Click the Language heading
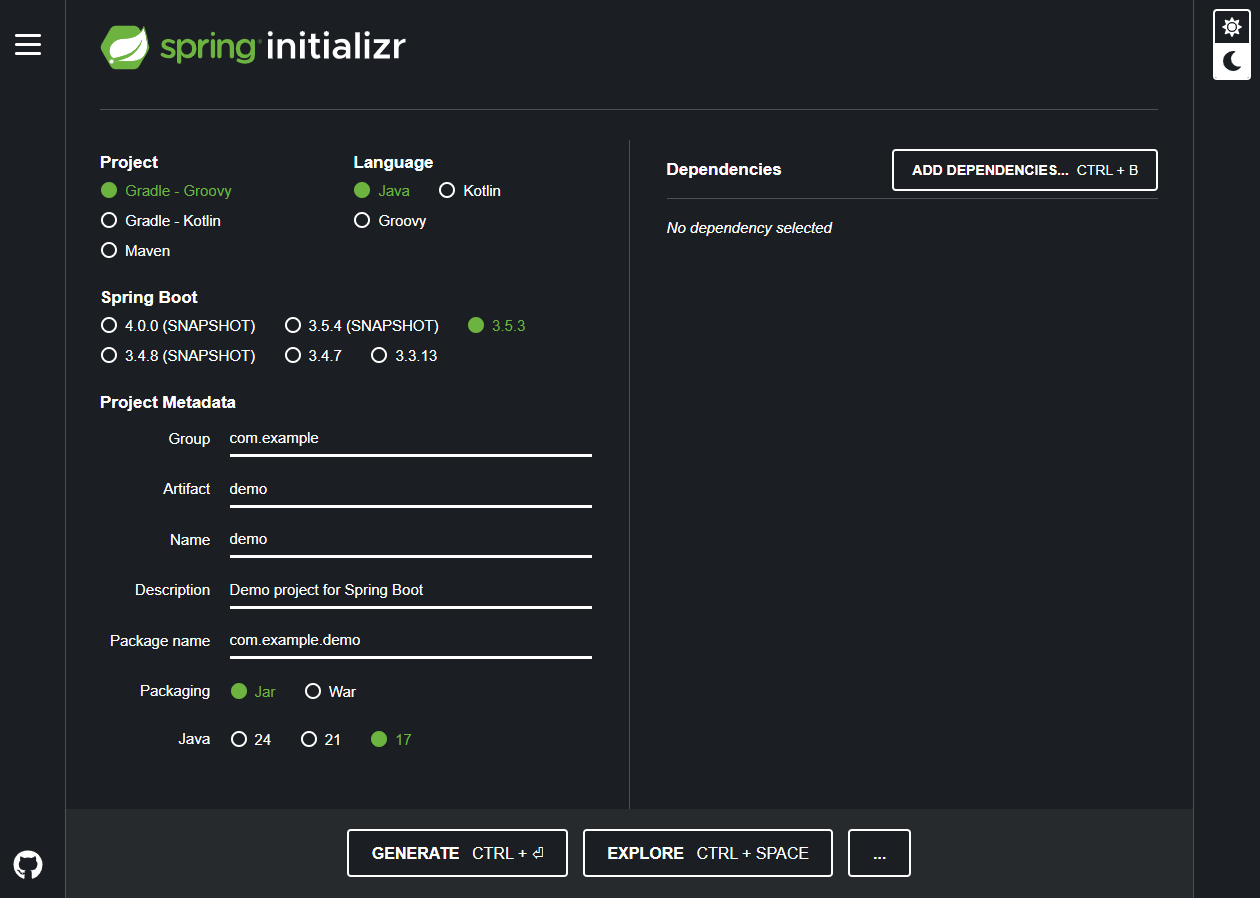Viewport: 1260px width, 898px height. pyautogui.click(x=393, y=162)
